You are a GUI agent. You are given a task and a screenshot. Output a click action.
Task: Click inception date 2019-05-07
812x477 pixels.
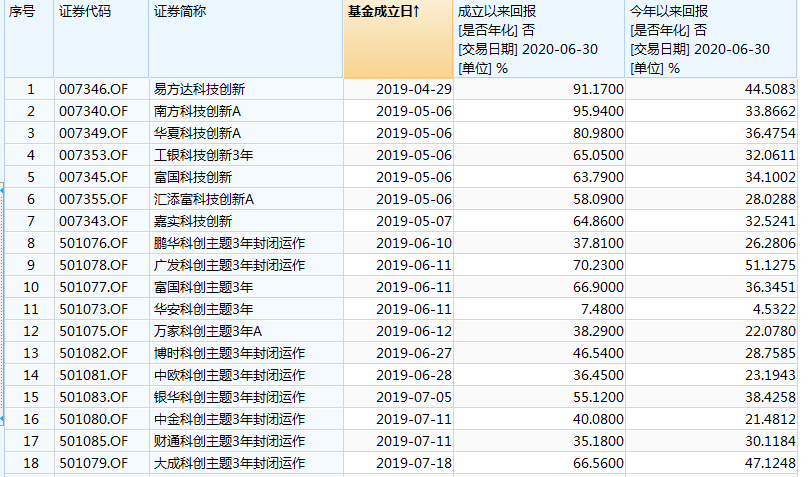[x=414, y=221]
